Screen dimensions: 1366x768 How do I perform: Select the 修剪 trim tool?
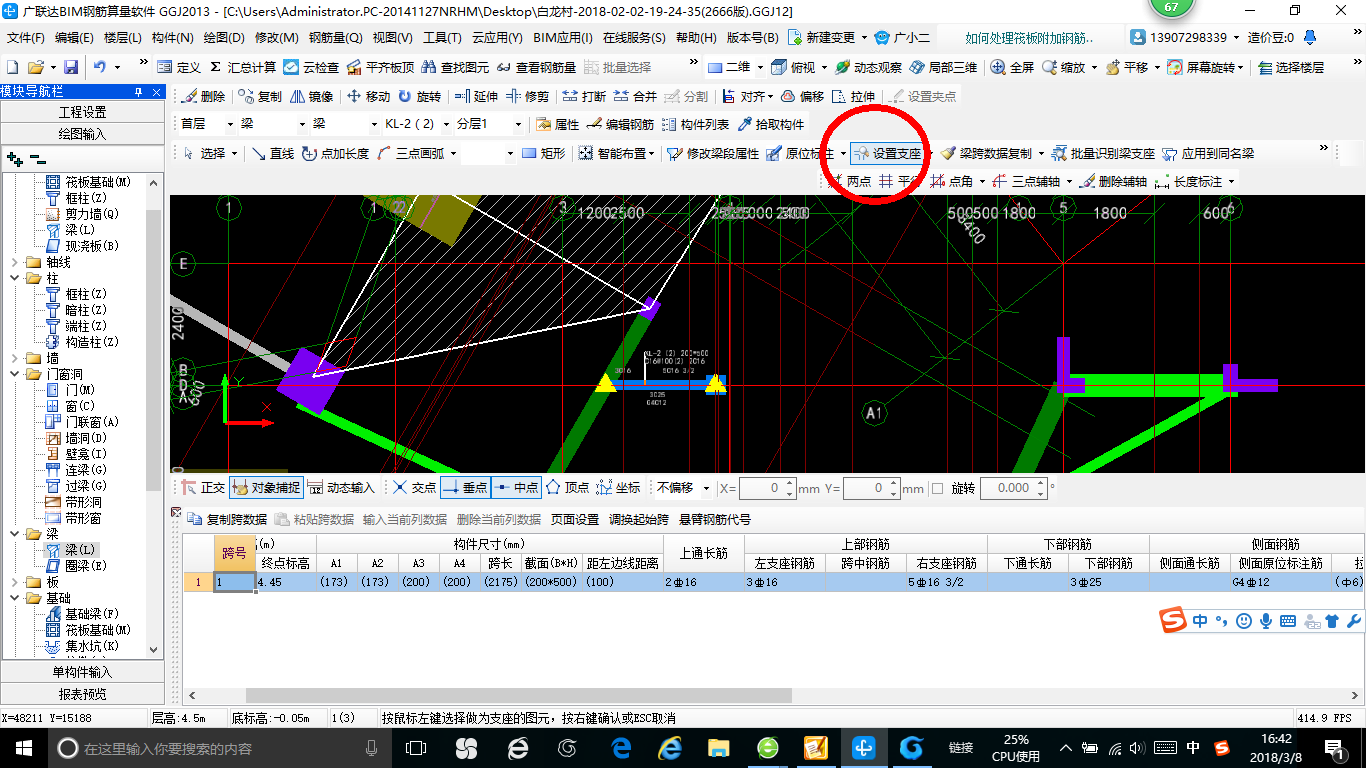(x=527, y=97)
